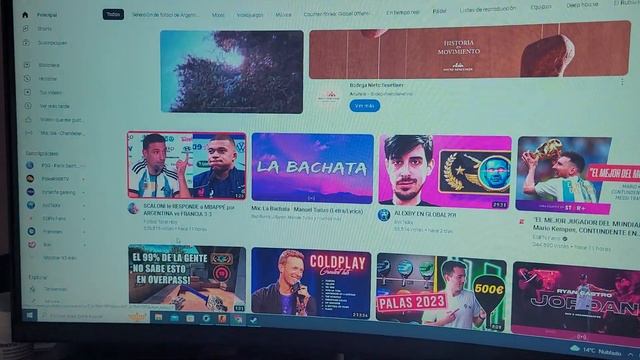Open the Historia en Movimiento ad banner
The image size is (640, 360).
470,50
